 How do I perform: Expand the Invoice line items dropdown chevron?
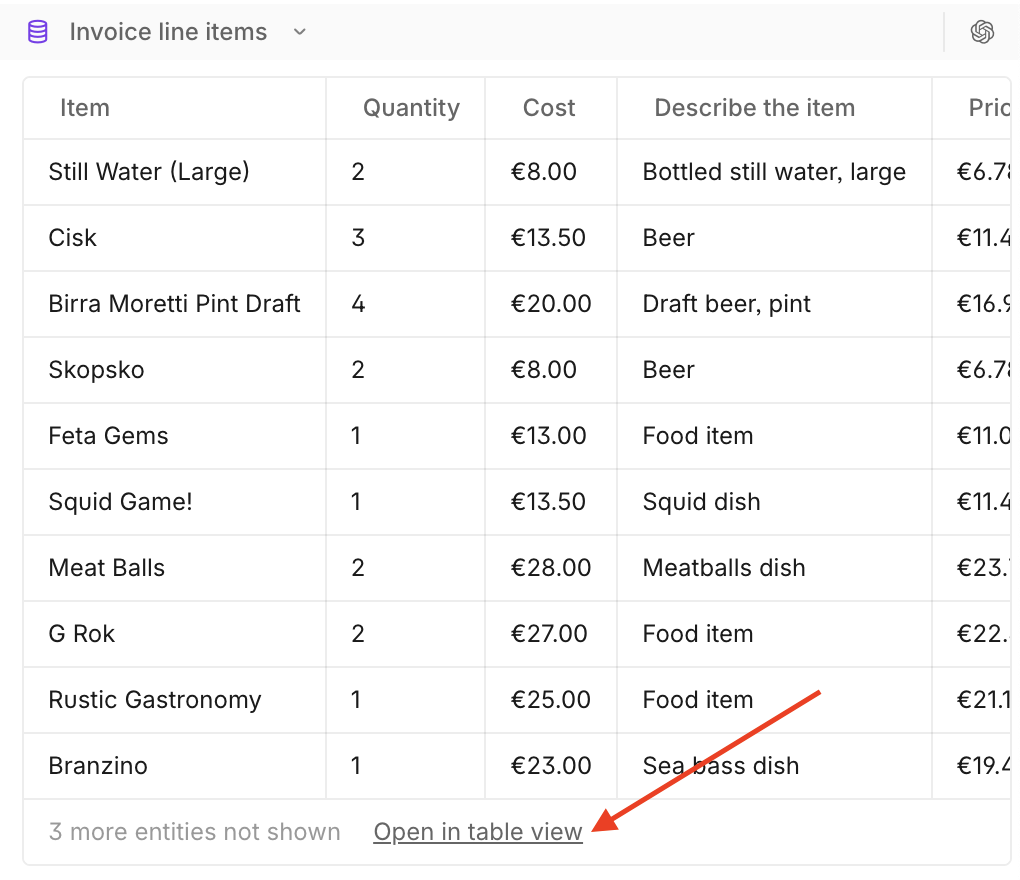click(x=299, y=32)
